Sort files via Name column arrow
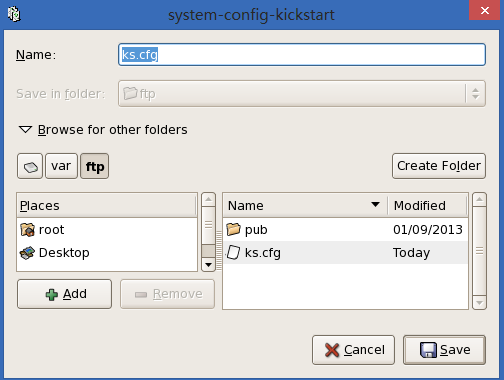The image size is (504, 380). coord(375,204)
